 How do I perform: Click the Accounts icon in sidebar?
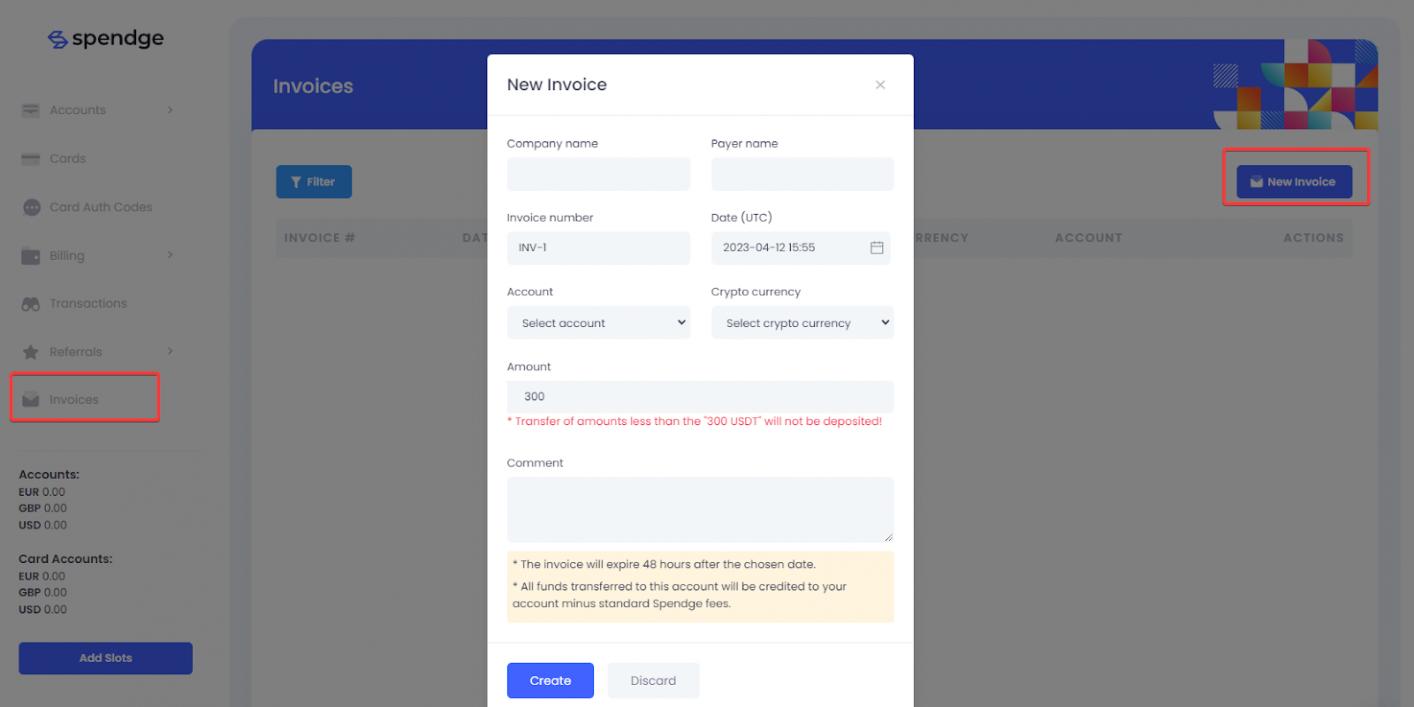(x=31, y=110)
